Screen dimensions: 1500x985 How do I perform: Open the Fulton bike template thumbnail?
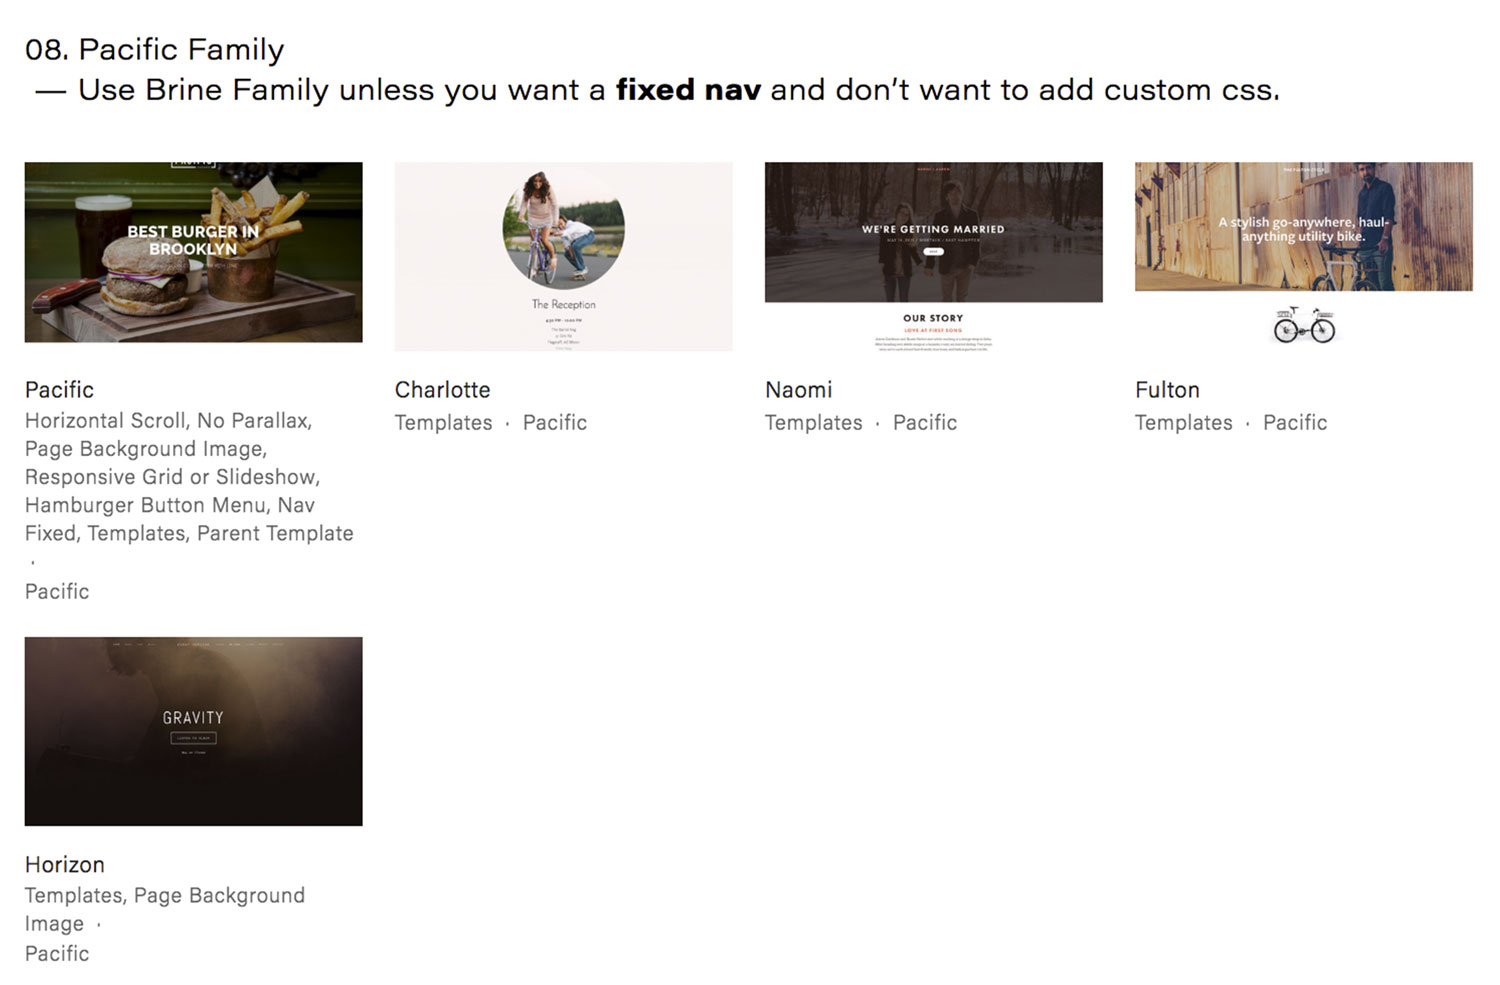(1303, 256)
